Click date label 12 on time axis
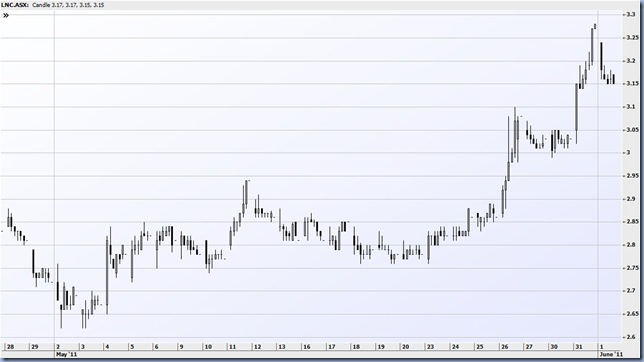Viewport: 644px width, 362px height. coord(257,347)
